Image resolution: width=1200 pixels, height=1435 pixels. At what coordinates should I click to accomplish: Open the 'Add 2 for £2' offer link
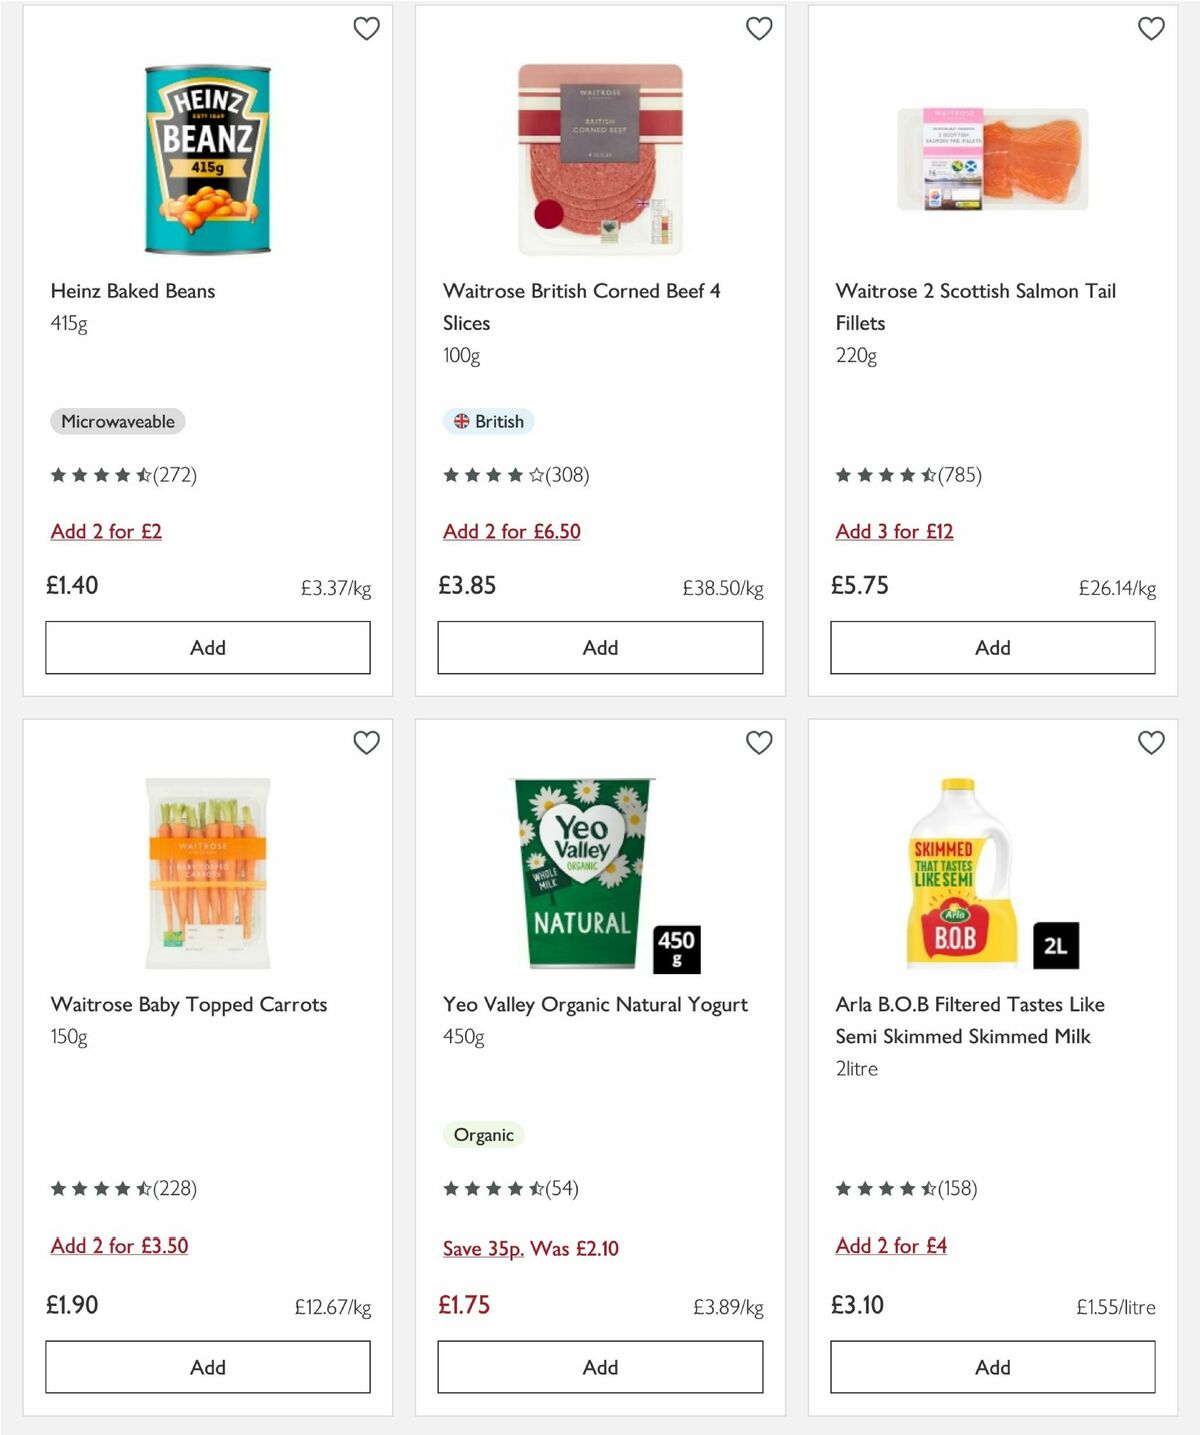pos(106,531)
